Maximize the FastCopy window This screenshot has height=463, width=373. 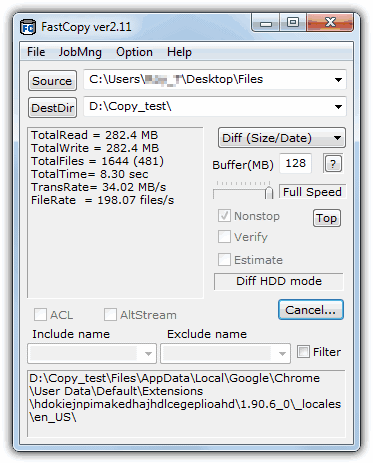point(293,23)
